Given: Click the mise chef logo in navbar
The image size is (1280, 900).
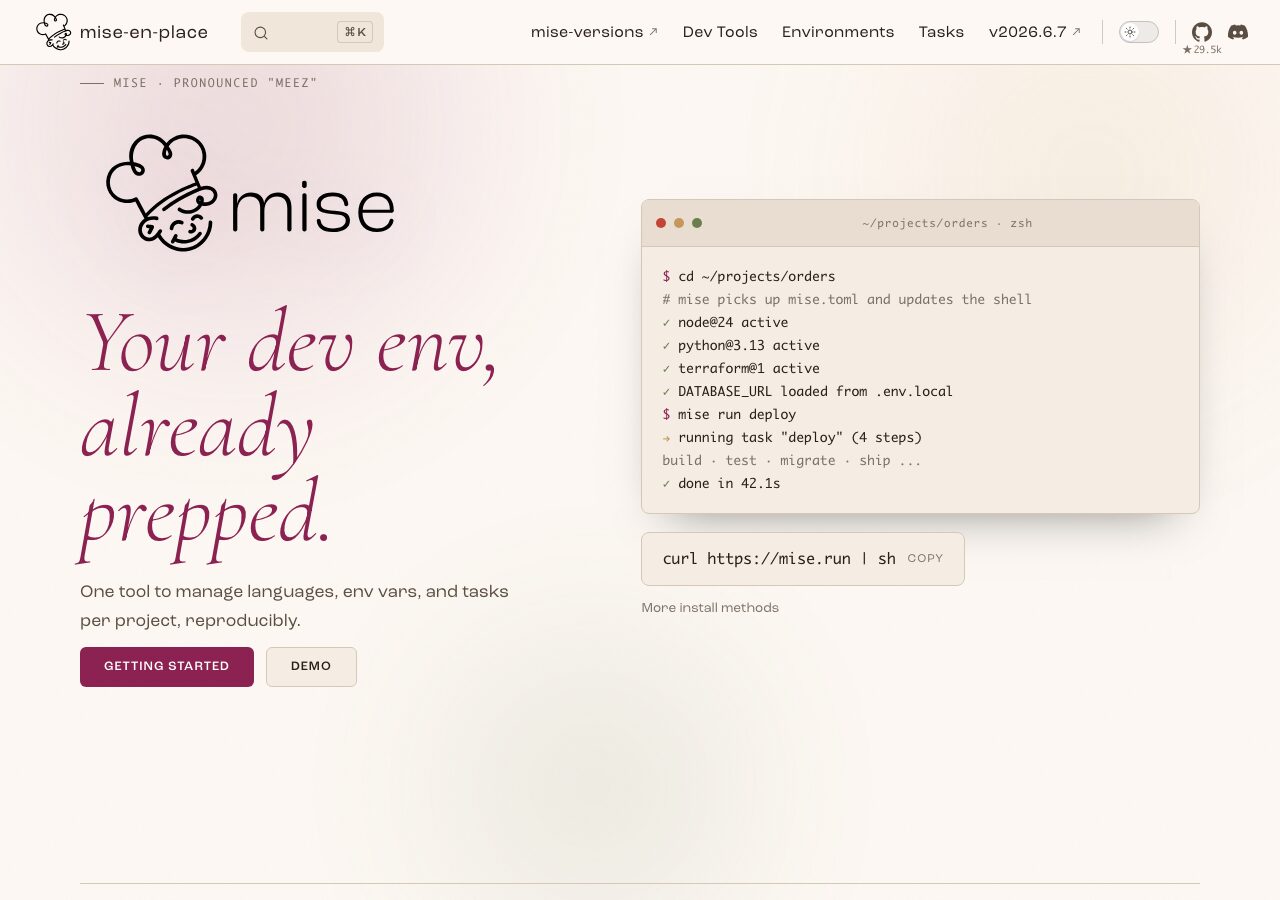Looking at the screenshot, I should (54, 32).
